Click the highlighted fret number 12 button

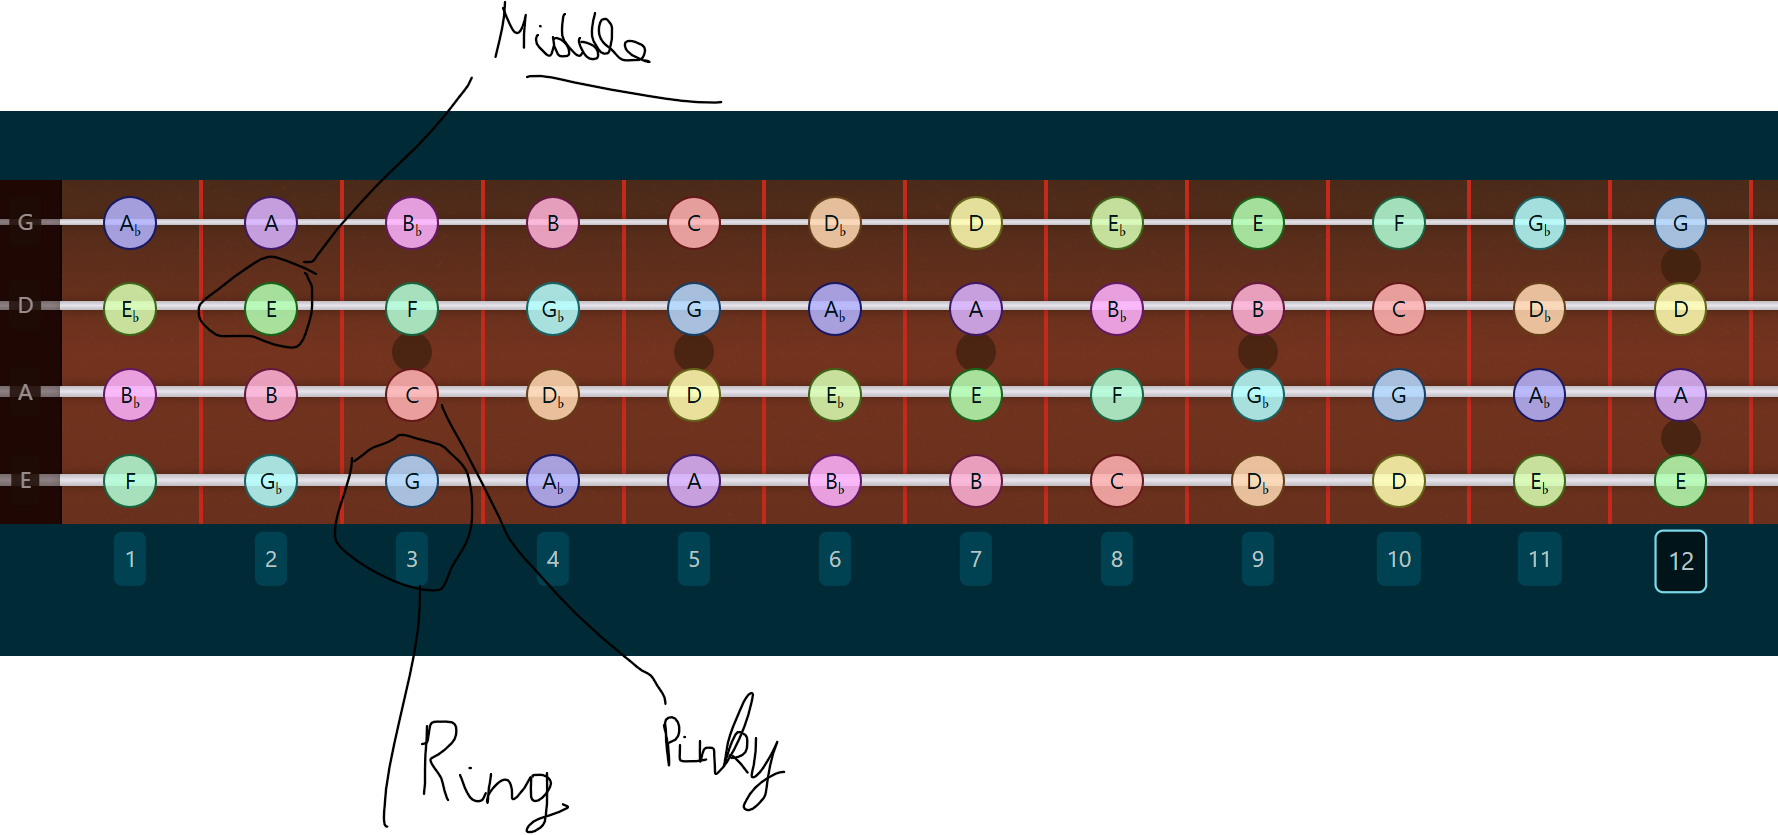point(1681,561)
